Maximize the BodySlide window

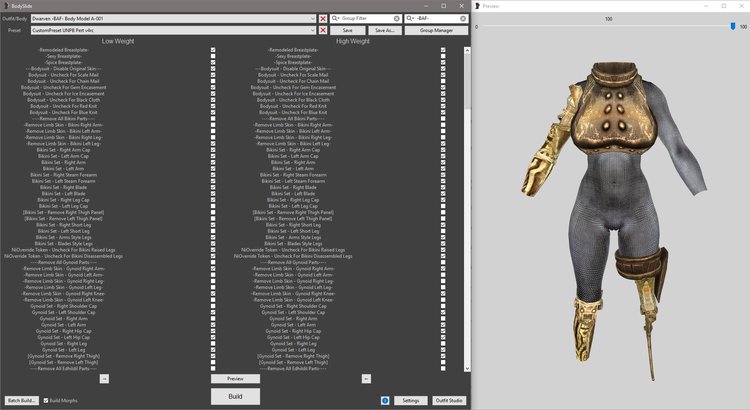[x=443, y=6]
